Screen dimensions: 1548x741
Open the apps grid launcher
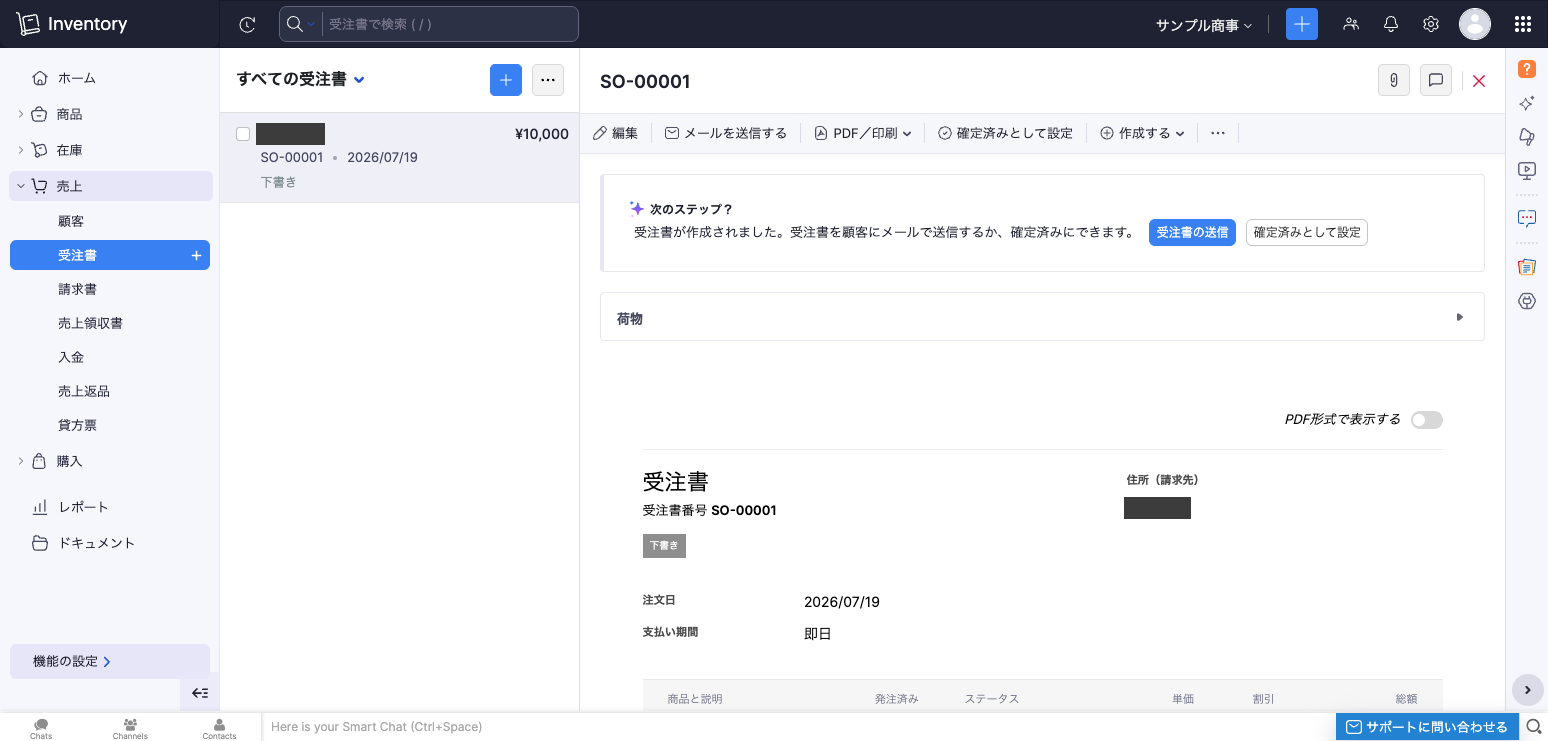pyautogui.click(x=1523, y=24)
